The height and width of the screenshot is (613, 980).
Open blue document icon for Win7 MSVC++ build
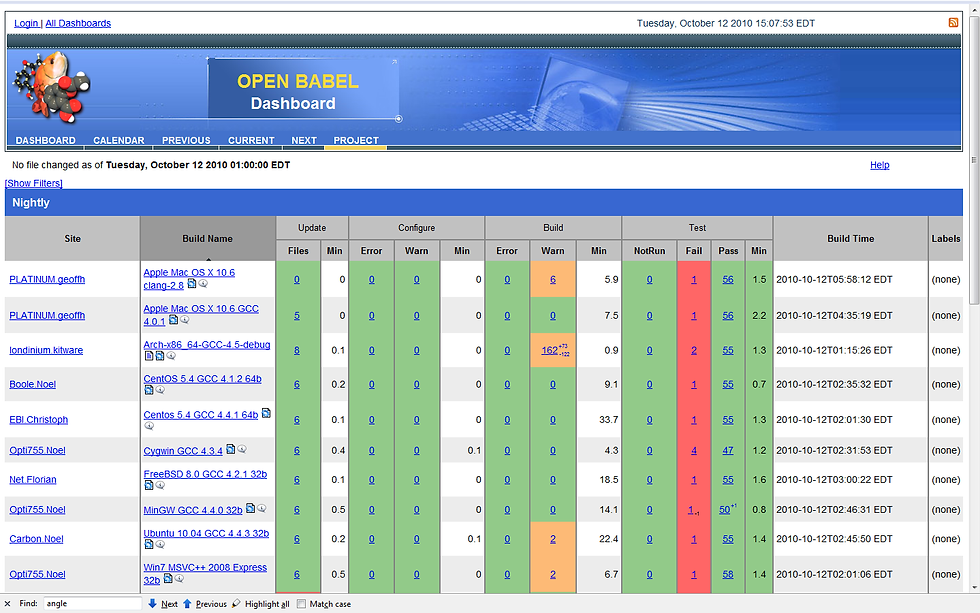pos(168,579)
